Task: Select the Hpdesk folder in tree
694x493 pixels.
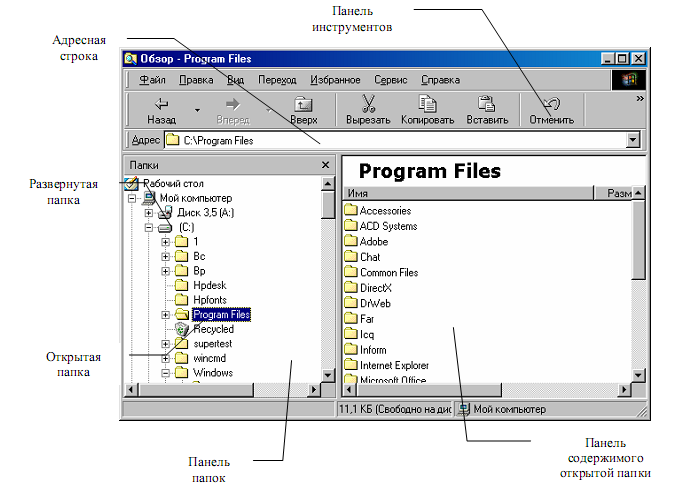Action: [x=210, y=285]
